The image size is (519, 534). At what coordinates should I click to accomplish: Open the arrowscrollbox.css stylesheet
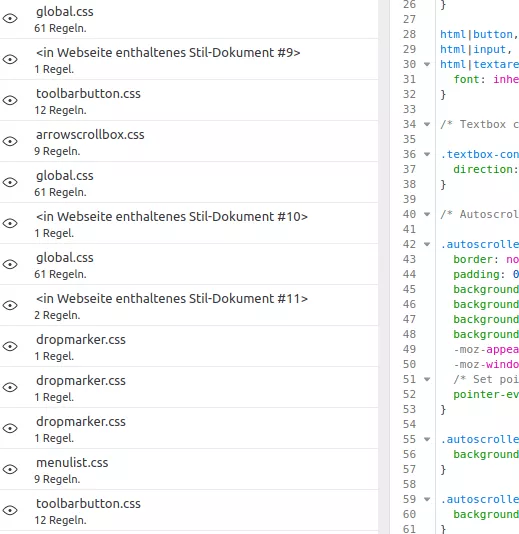tap(189, 141)
